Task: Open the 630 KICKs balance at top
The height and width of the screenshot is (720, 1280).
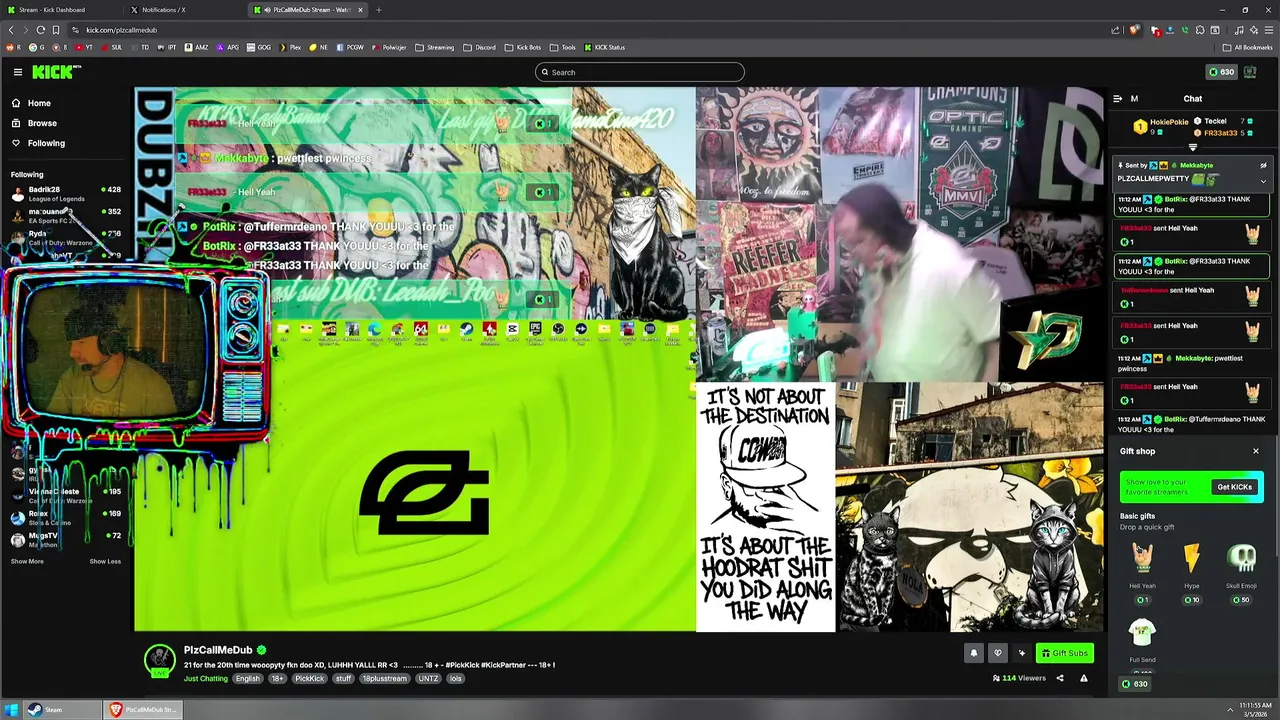Action: [1222, 72]
